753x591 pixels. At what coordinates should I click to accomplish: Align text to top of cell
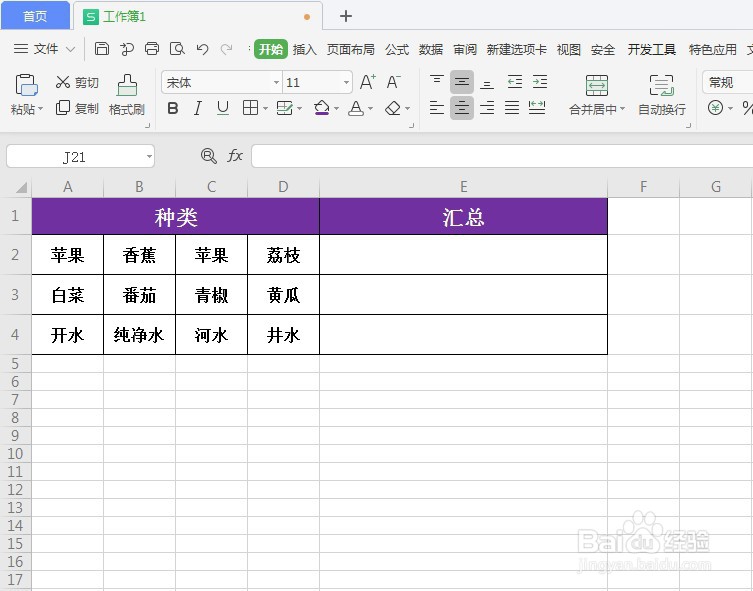coord(437,82)
